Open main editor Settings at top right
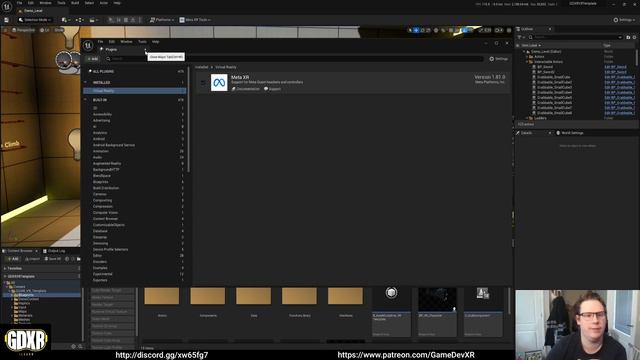Screen dimensions: 640x360 pyautogui.click(x=624, y=20)
